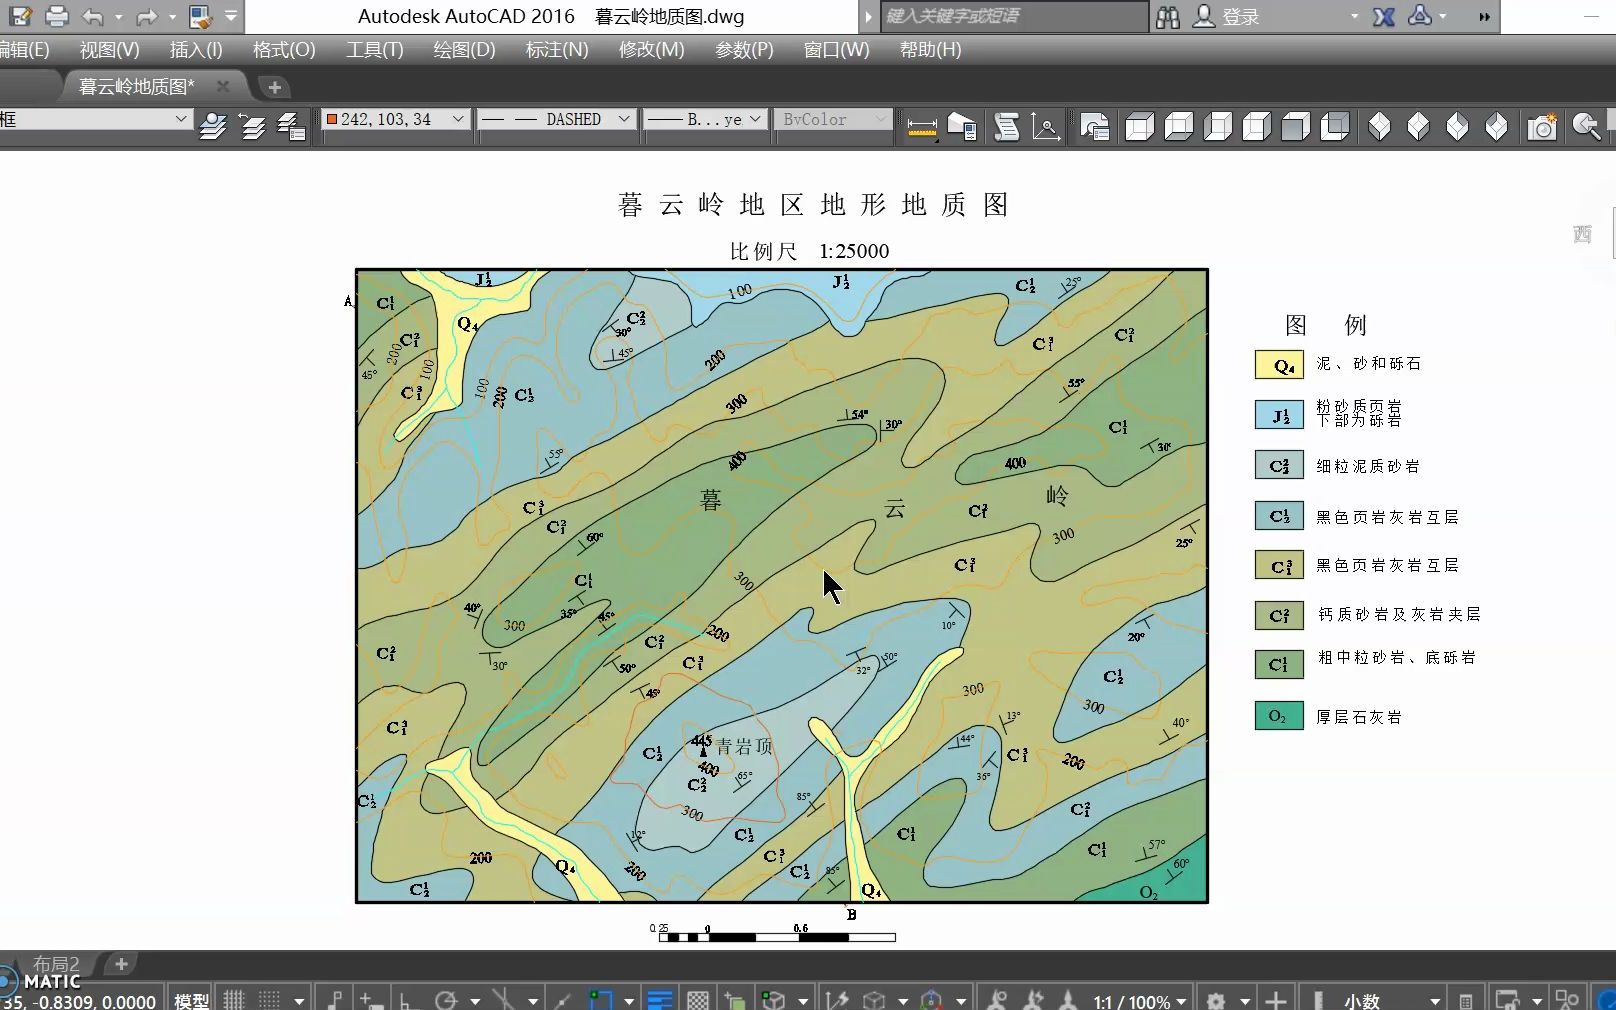Toggle object snap in status bar

(x=600, y=1000)
